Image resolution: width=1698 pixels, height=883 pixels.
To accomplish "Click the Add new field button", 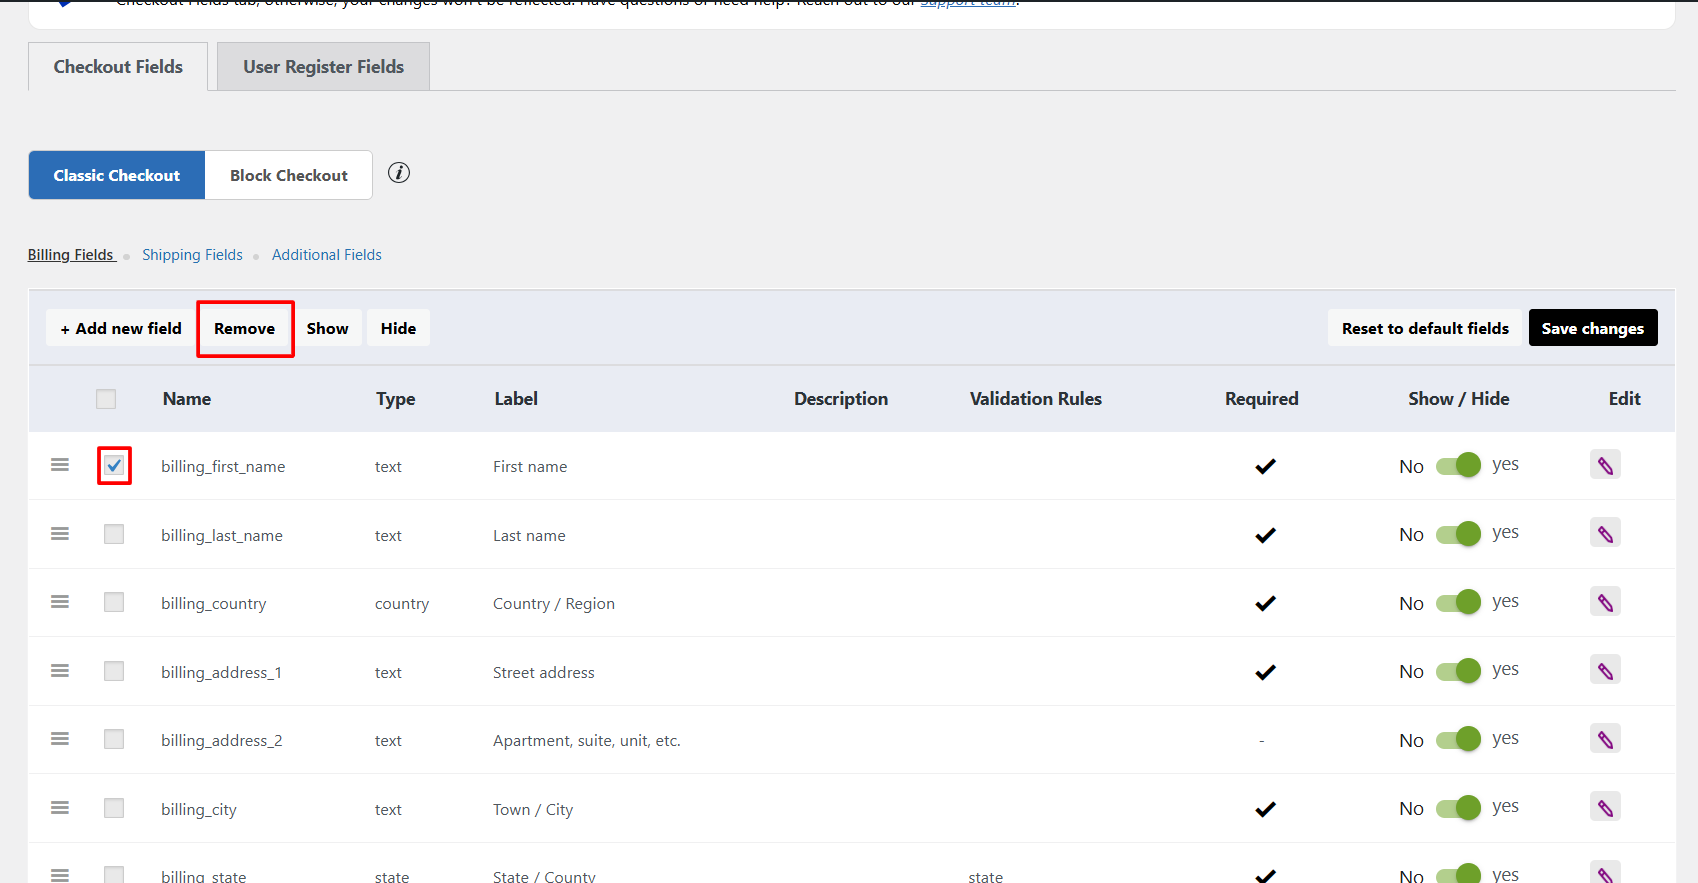I will (121, 328).
